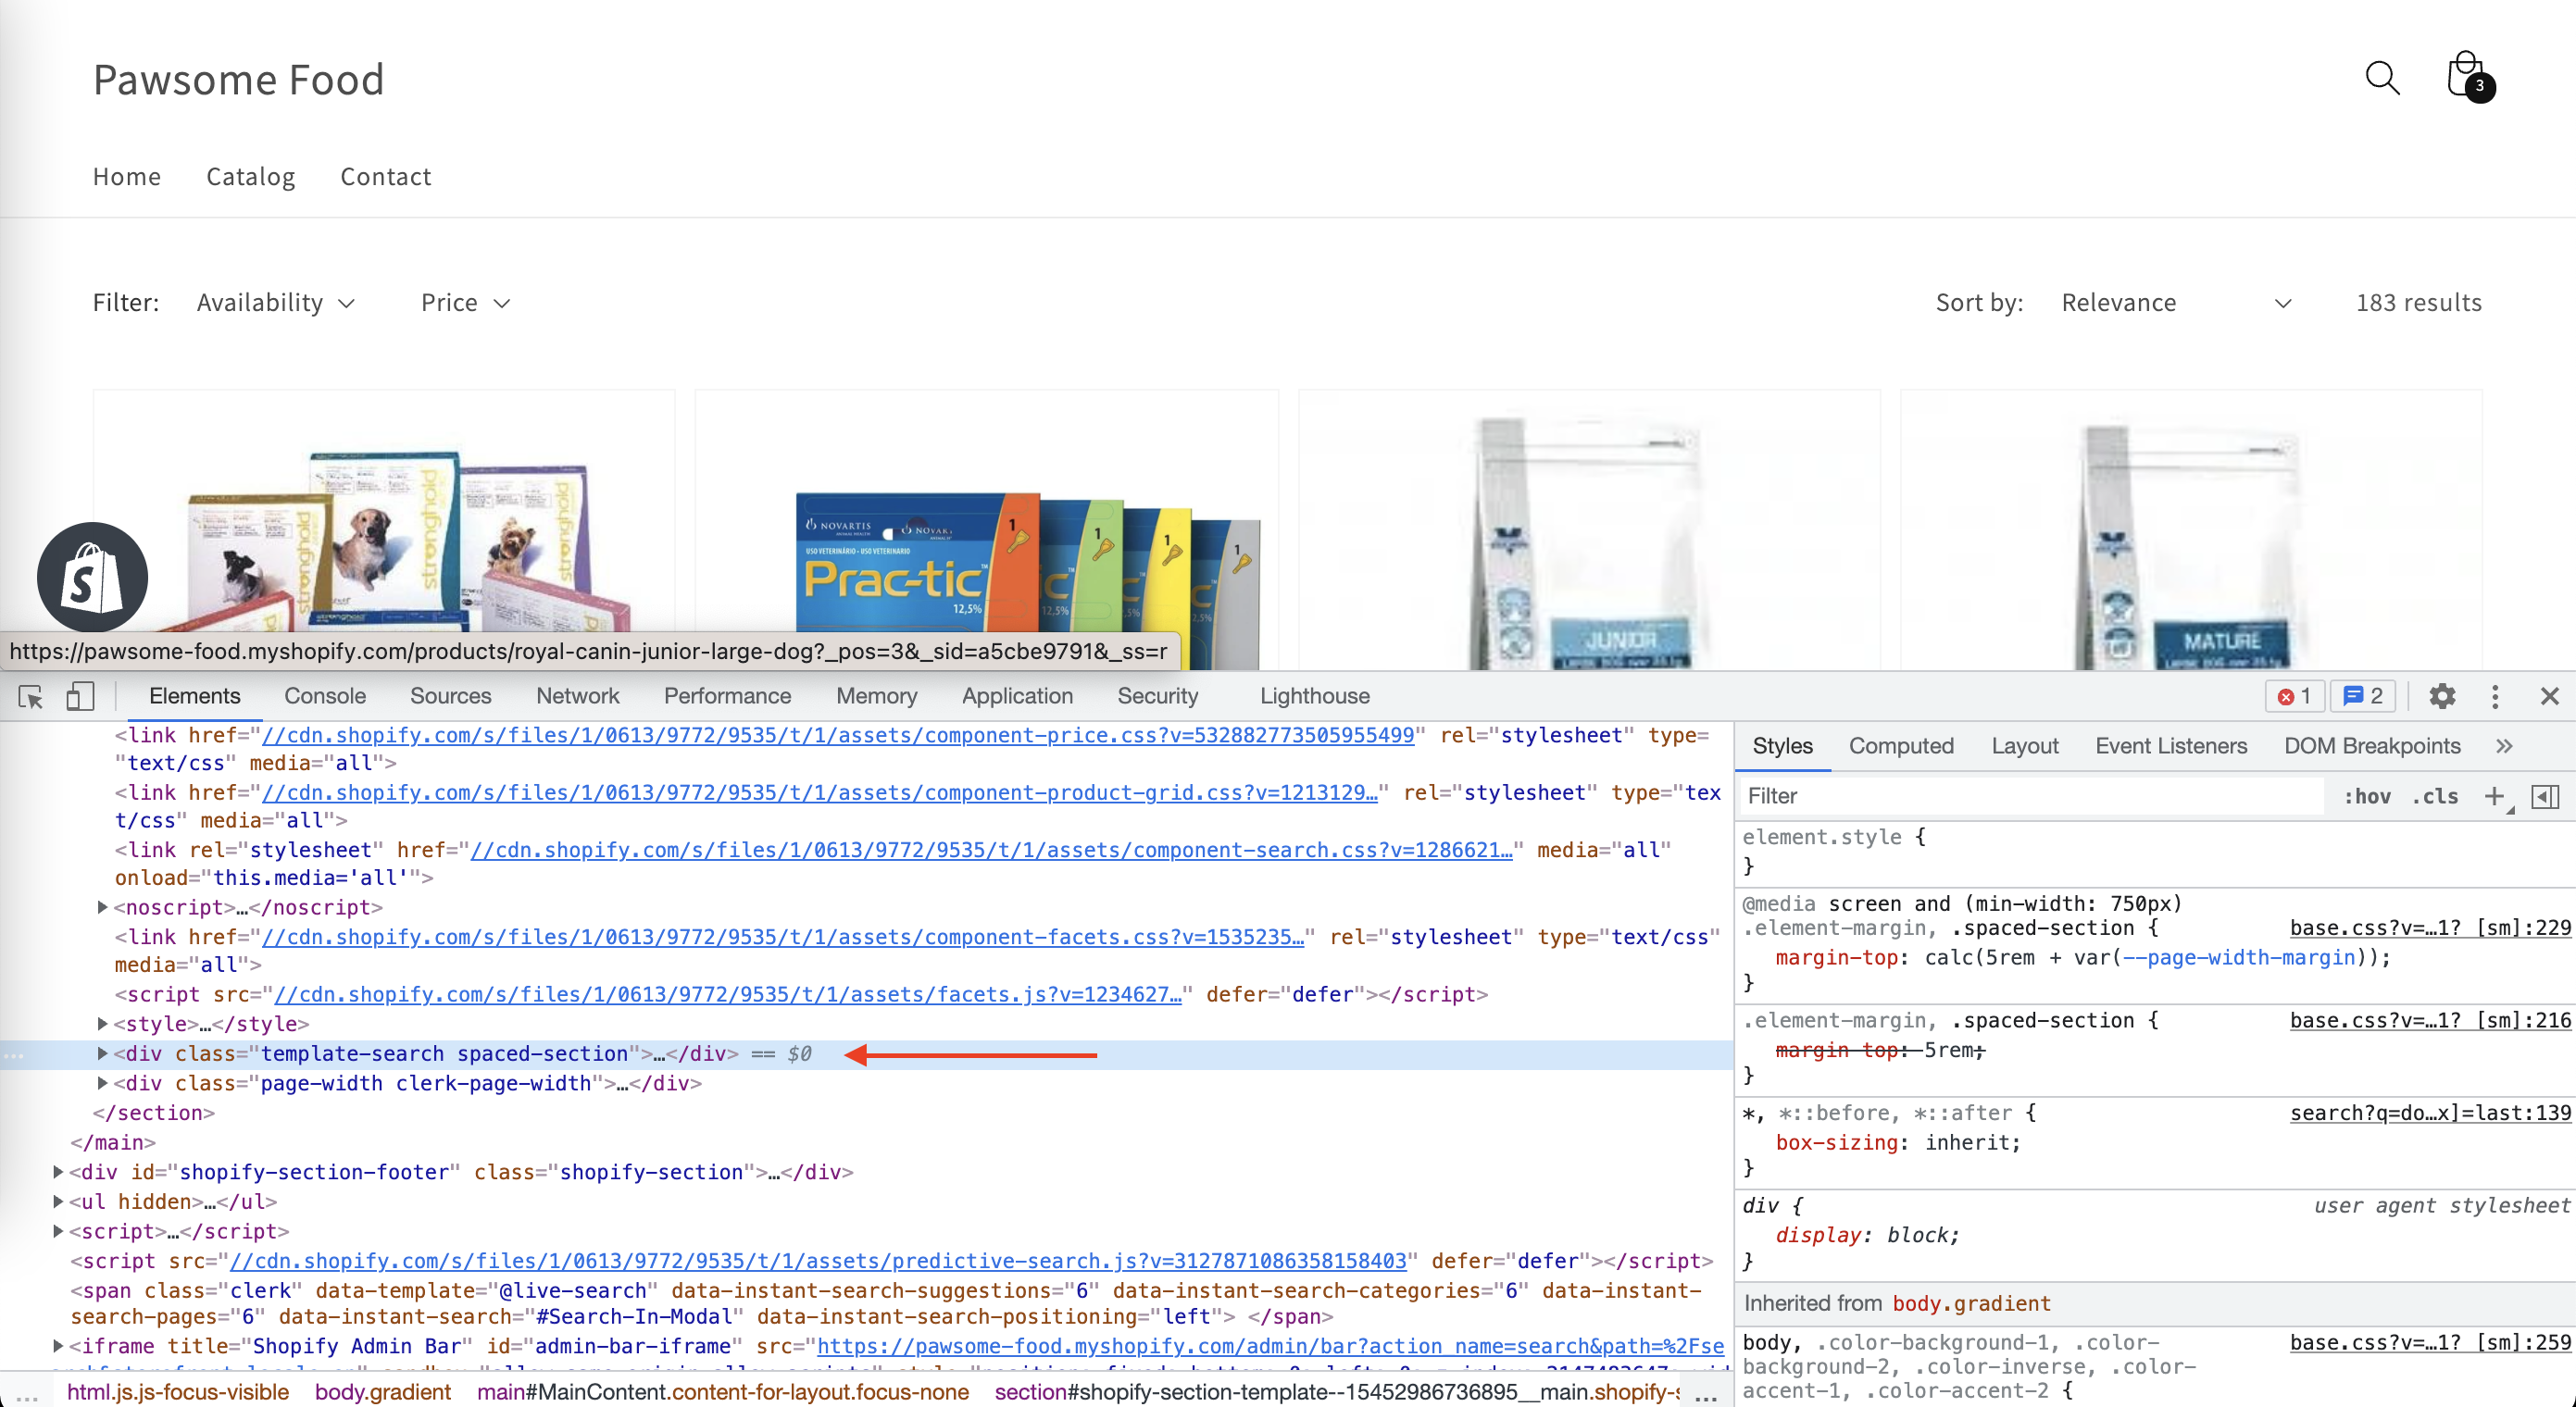Viewport: 2576px width, 1407px height.
Task: Click the Shopify admin badge icon
Action: point(92,577)
